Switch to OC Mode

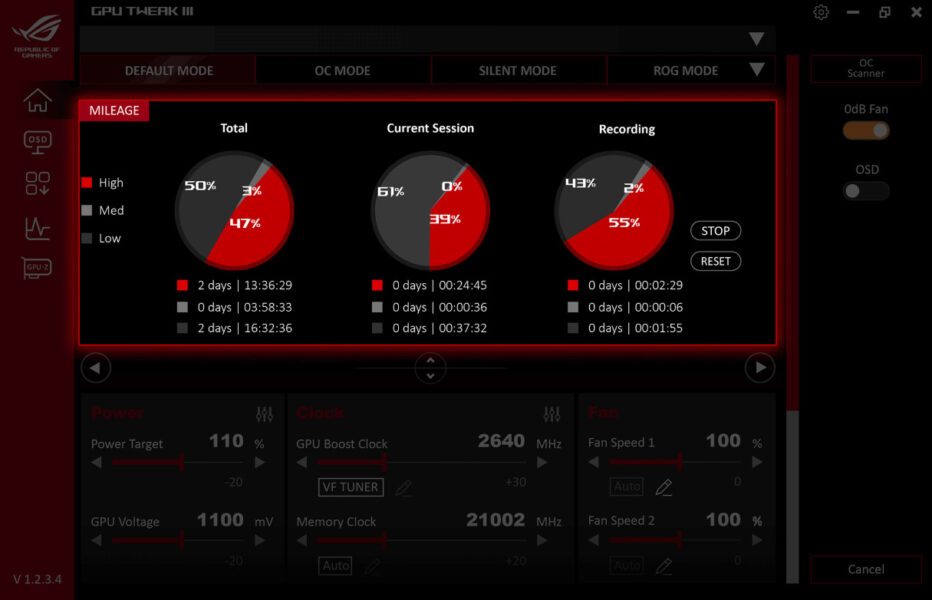pyautogui.click(x=342, y=70)
